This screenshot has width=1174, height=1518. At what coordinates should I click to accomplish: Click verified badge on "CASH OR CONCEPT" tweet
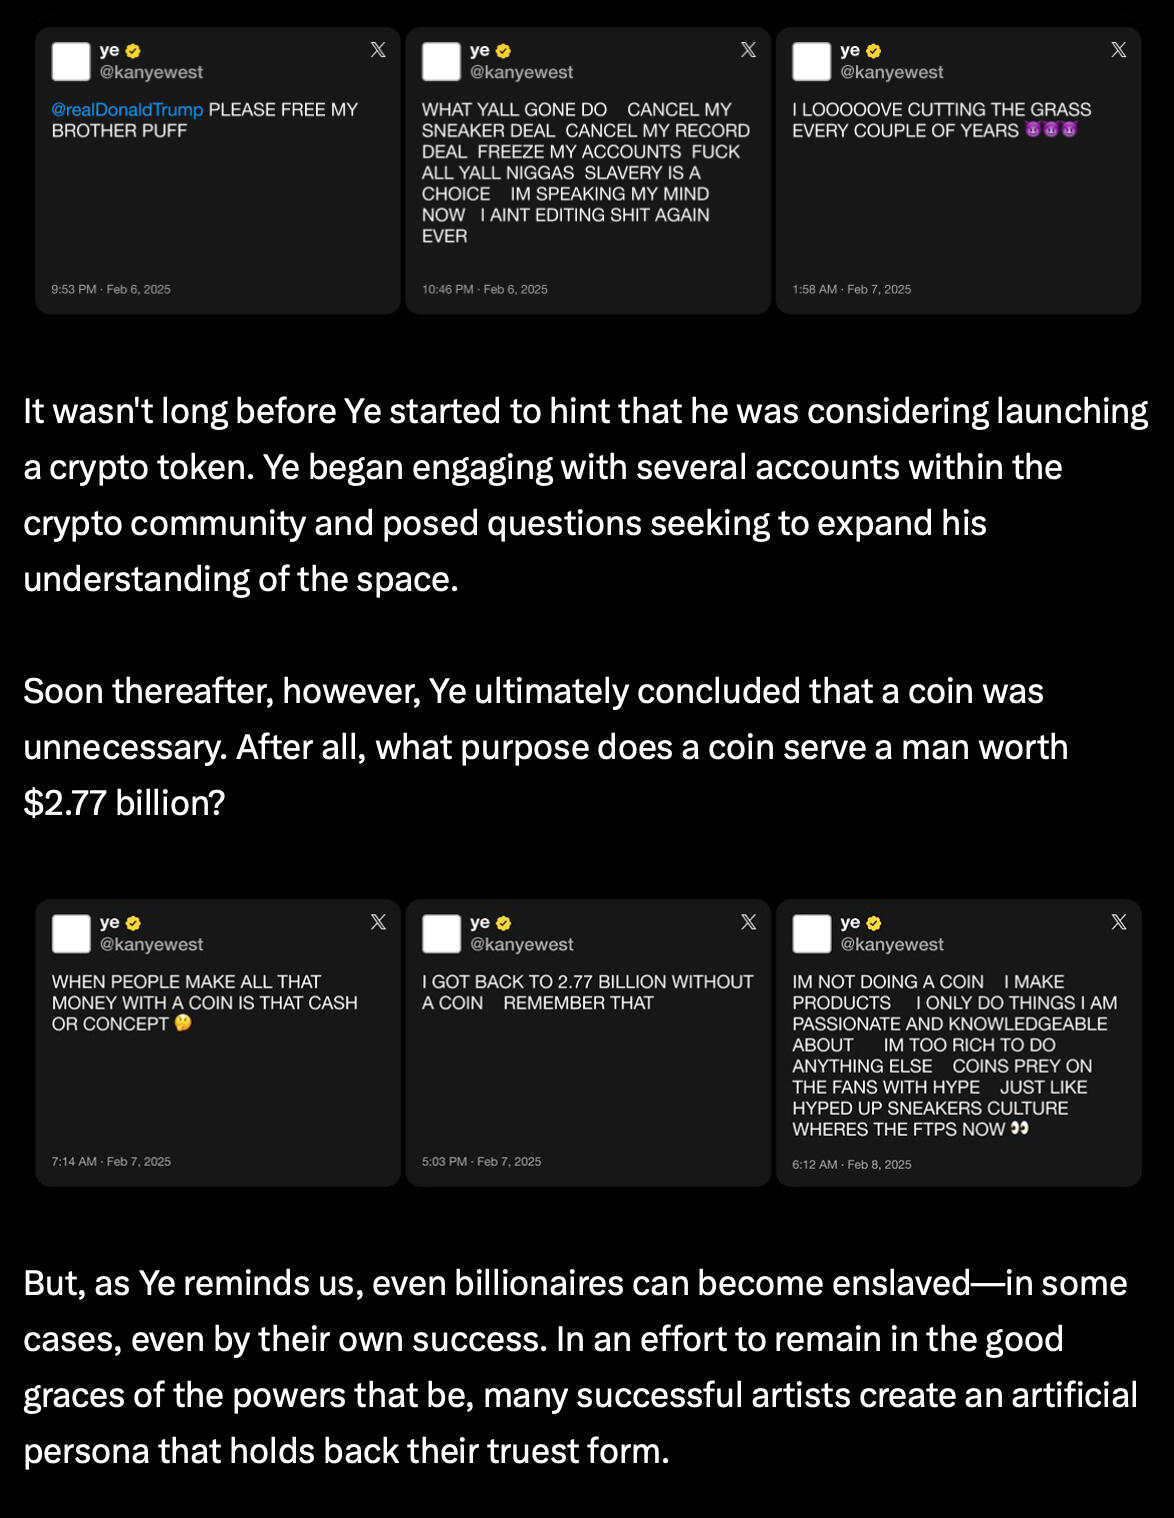pos(133,923)
